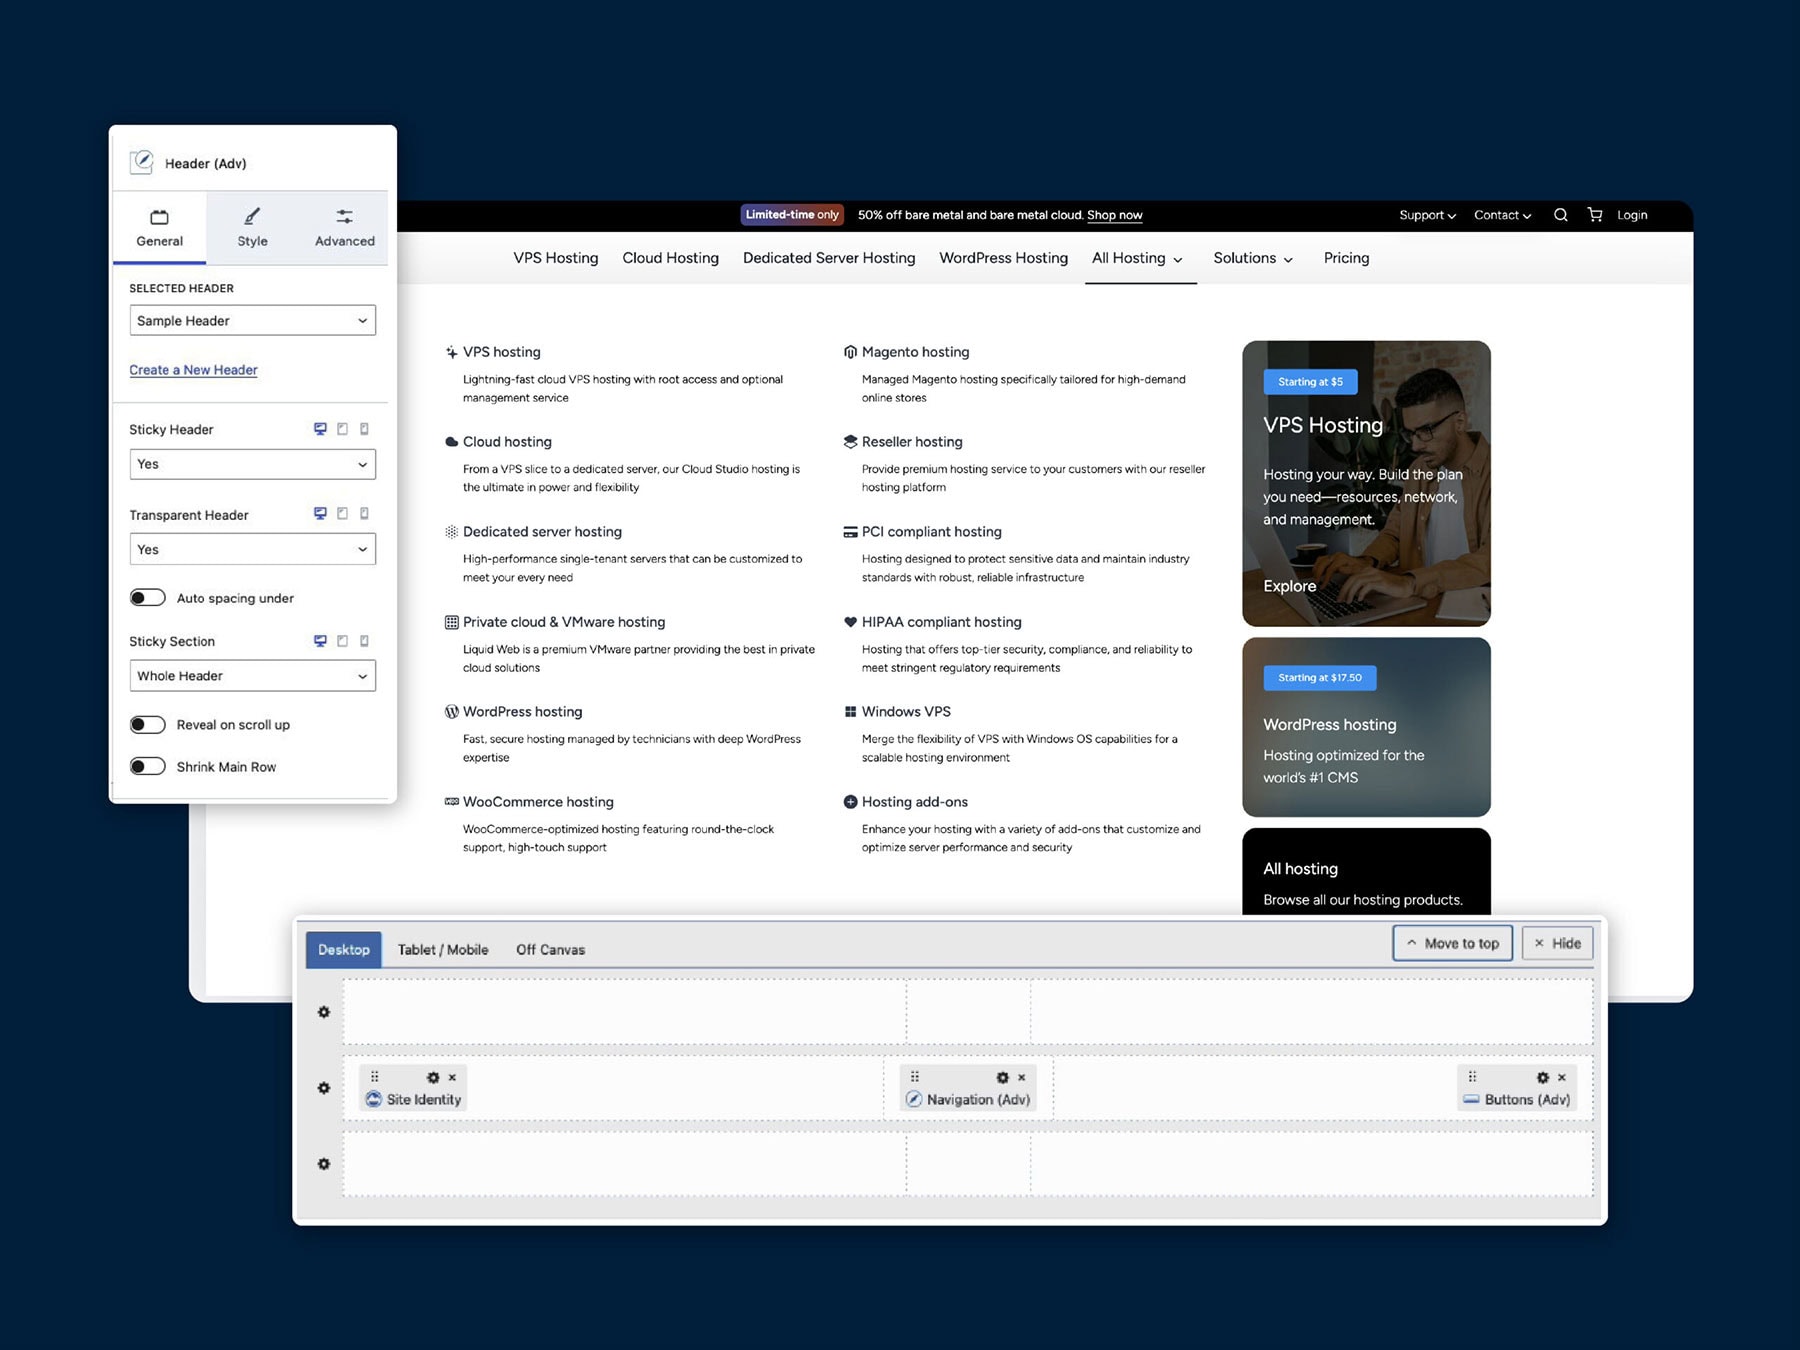Remove the Navigation (Adv) widget
The image size is (1800, 1350).
1021,1077
